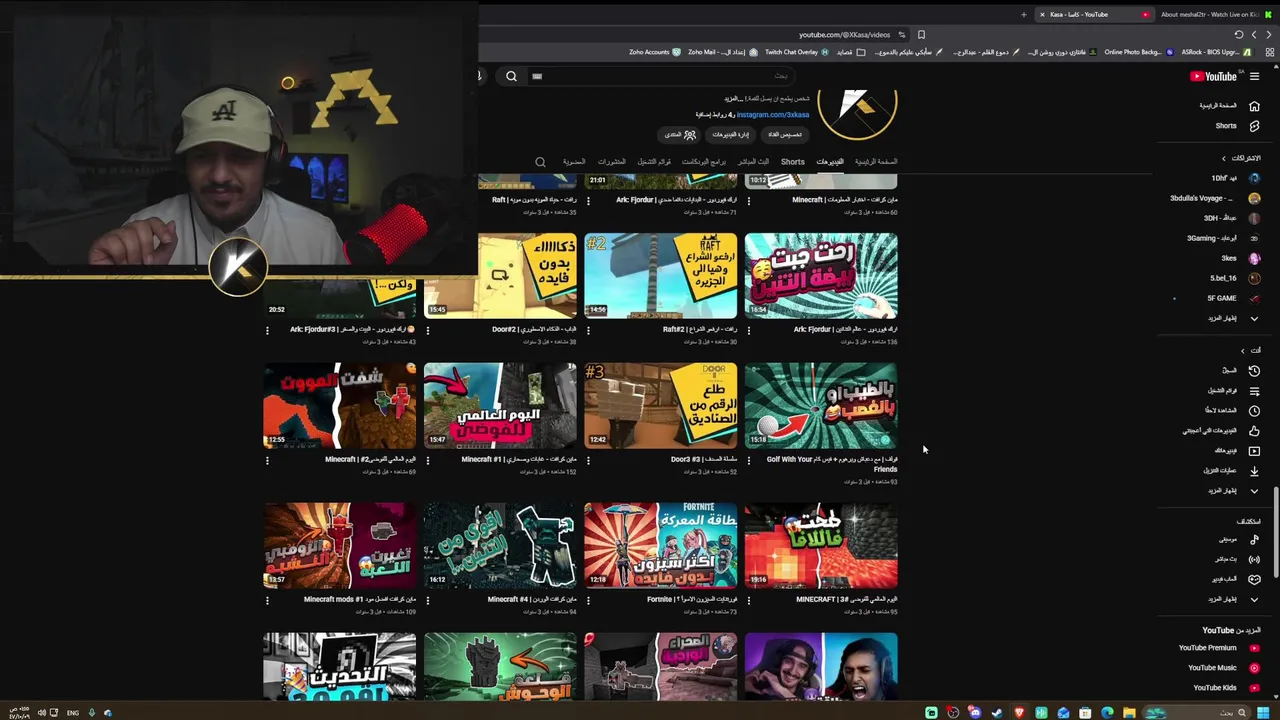Screen dimensions: 1280x720
Task: Switch to Playlists tab قوائم التشغيل
Action: [654, 162]
